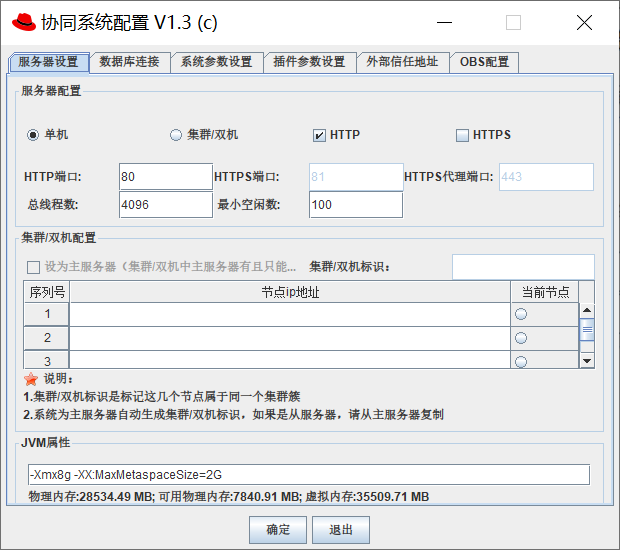
Task: Click the 总线程数 field containing 4096
Action: click(166, 205)
